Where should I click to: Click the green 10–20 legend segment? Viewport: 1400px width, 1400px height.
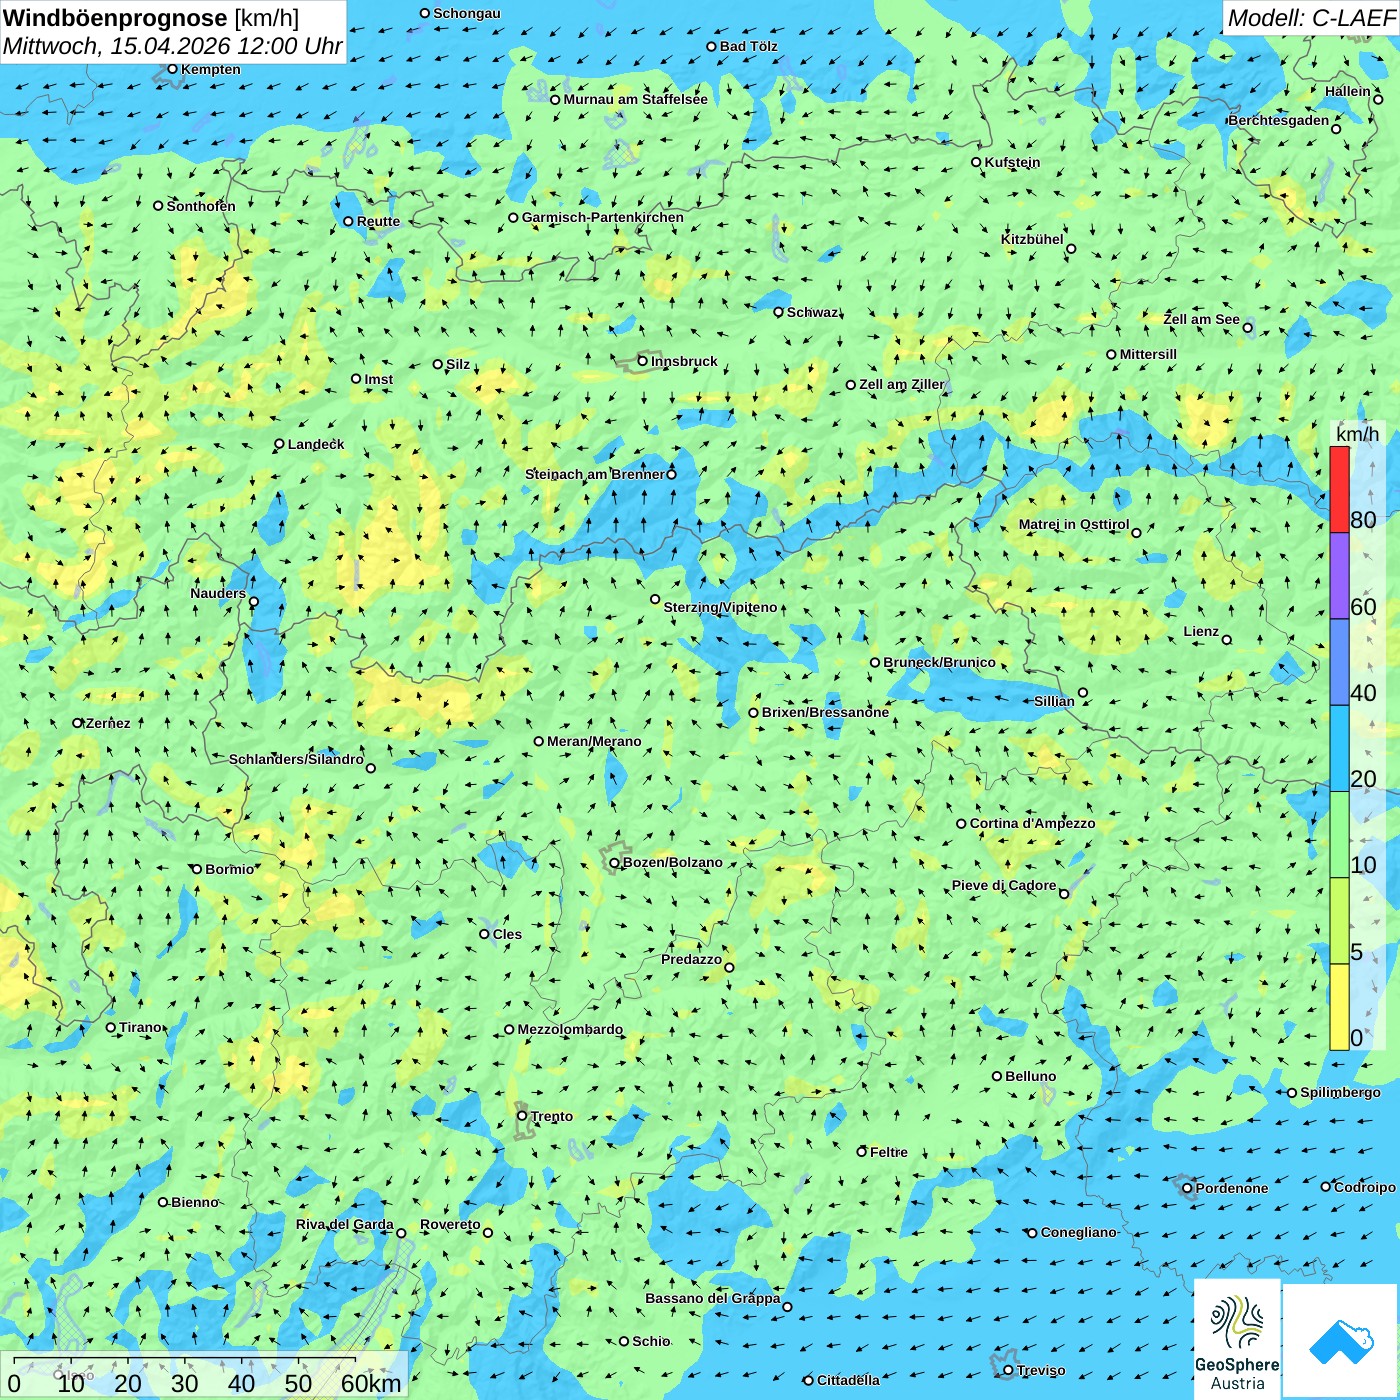(1339, 835)
